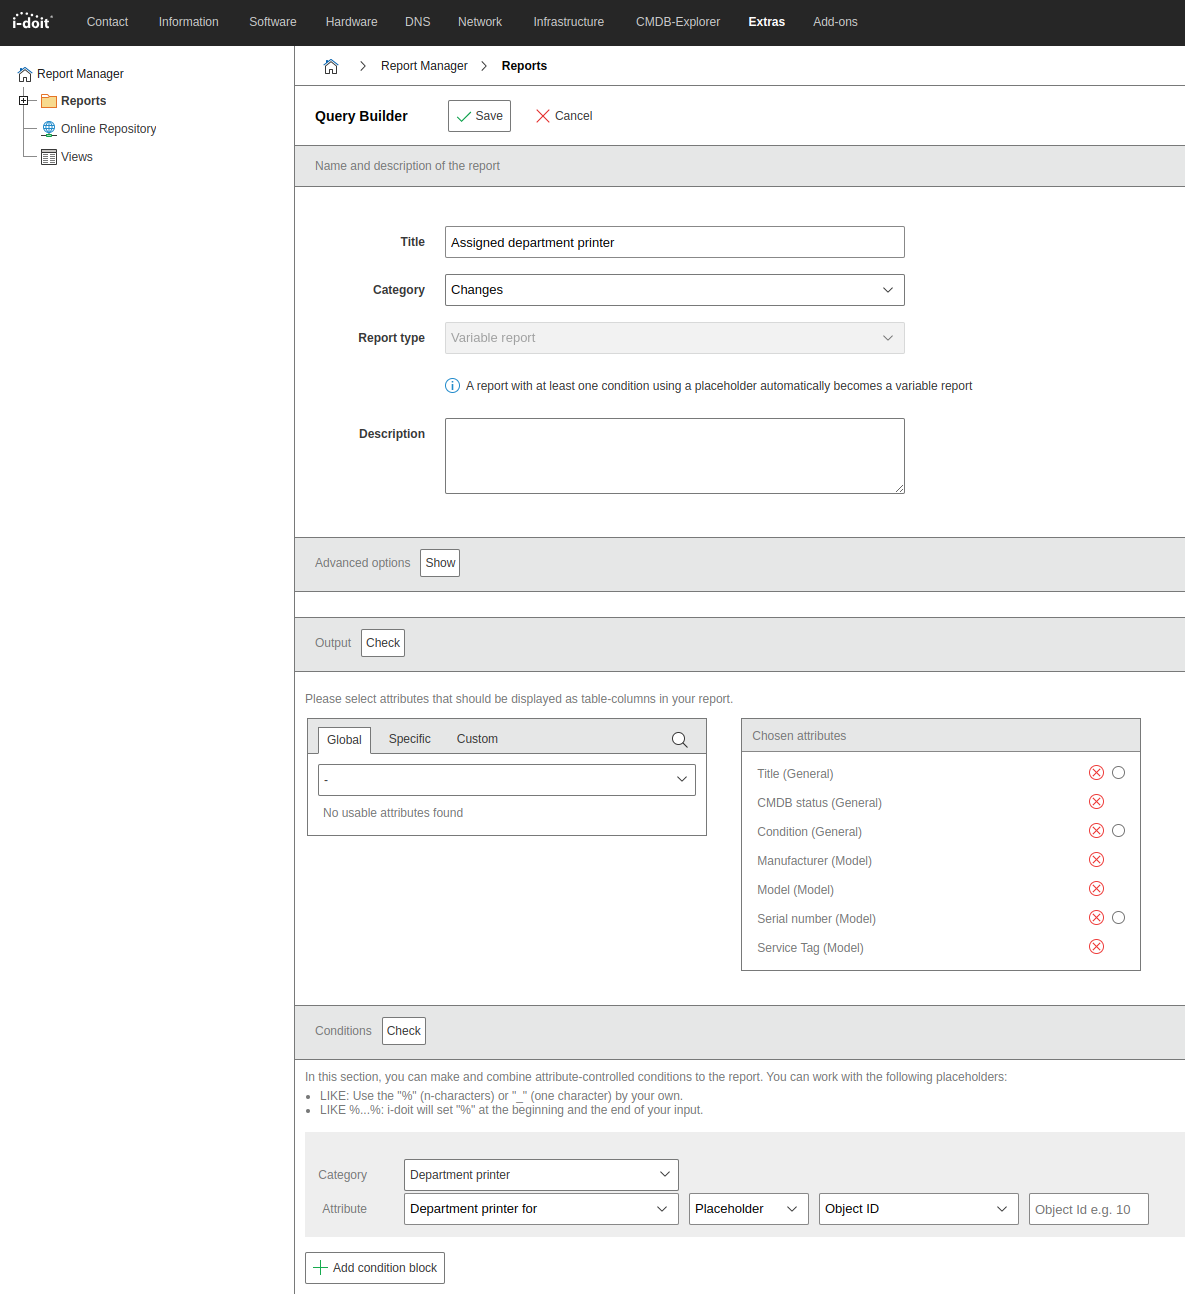
Task: Open the report Category dropdown showing Changes
Action: point(674,290)
